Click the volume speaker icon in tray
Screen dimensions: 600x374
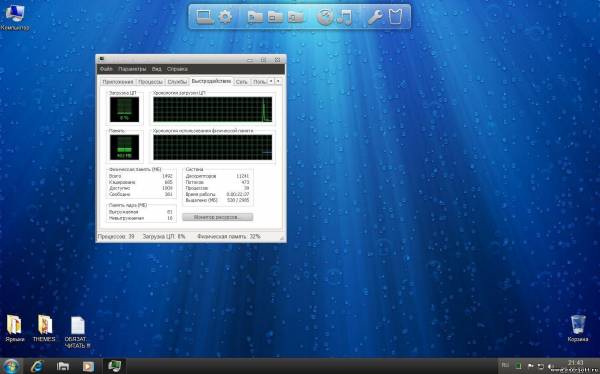coord(550,366)
